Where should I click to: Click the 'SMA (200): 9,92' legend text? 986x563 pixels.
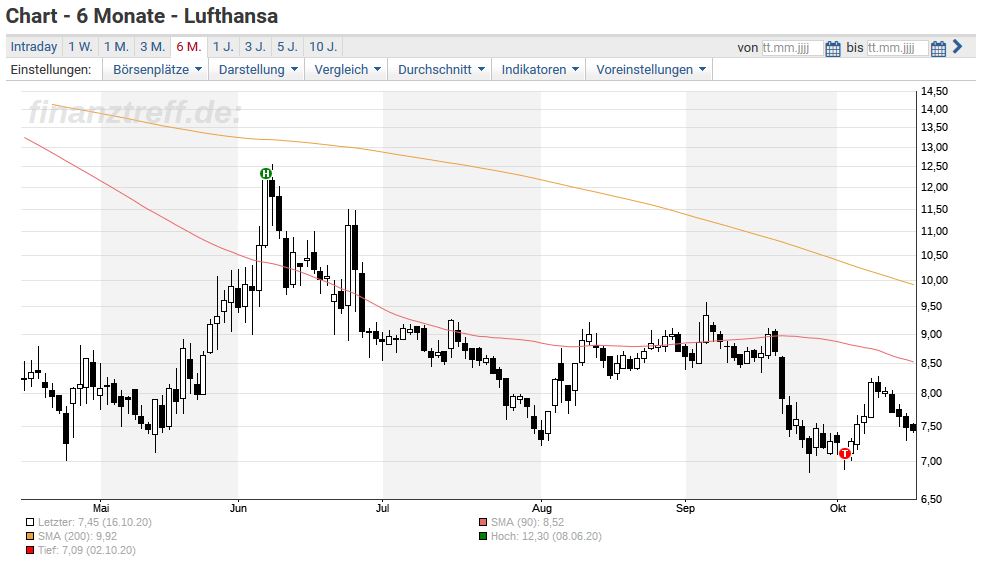pos(77,537)
